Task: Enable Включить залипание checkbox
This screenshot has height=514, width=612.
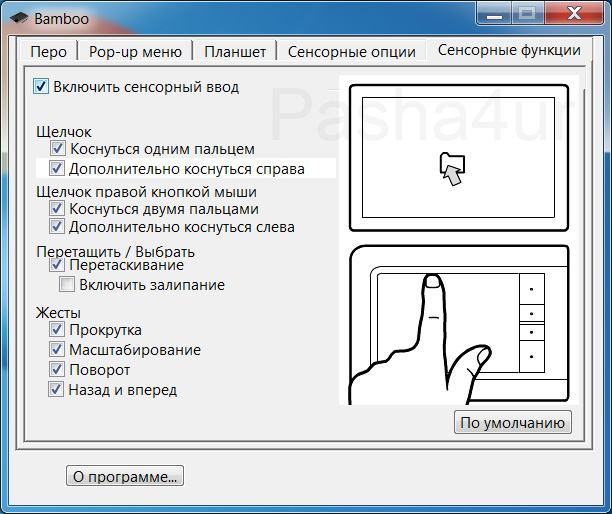Action: point(67,285)
